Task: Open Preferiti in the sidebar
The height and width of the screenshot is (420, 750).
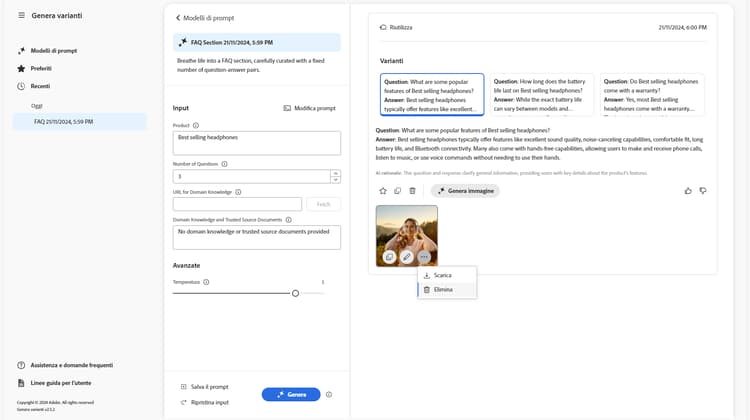Action: pos(35,68)
